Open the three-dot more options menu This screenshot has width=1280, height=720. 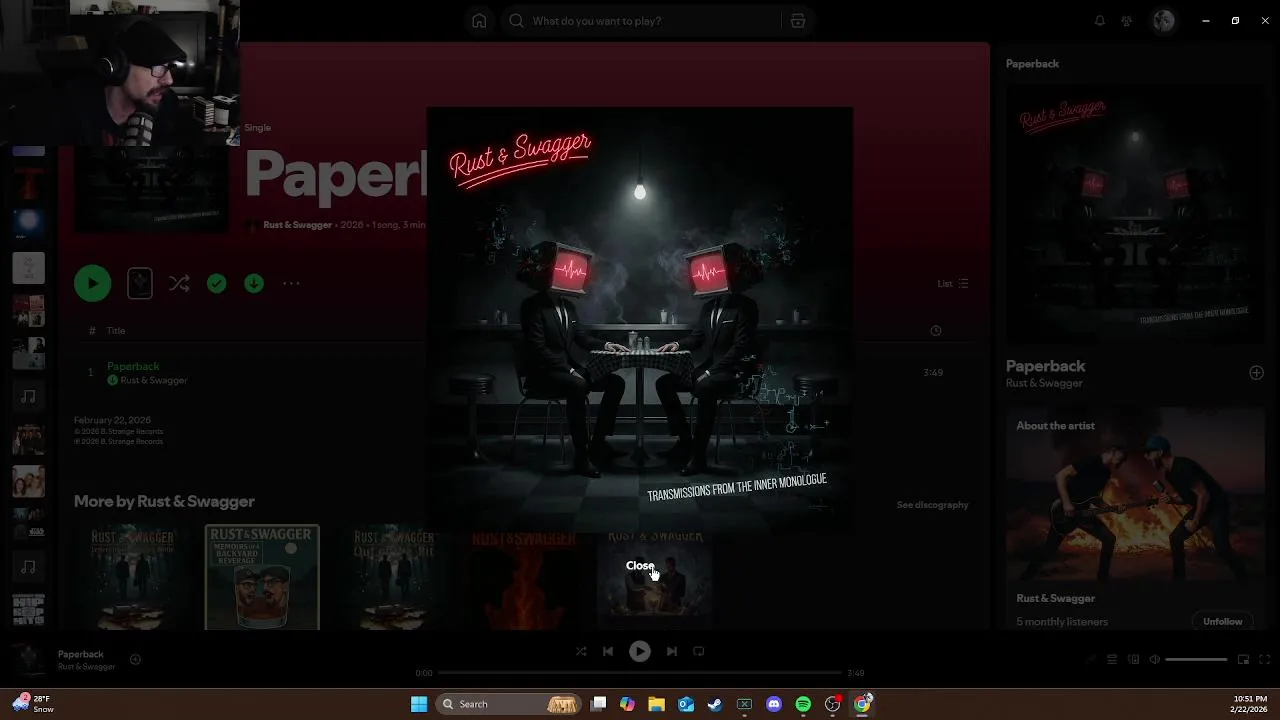[x=291, y=284]
